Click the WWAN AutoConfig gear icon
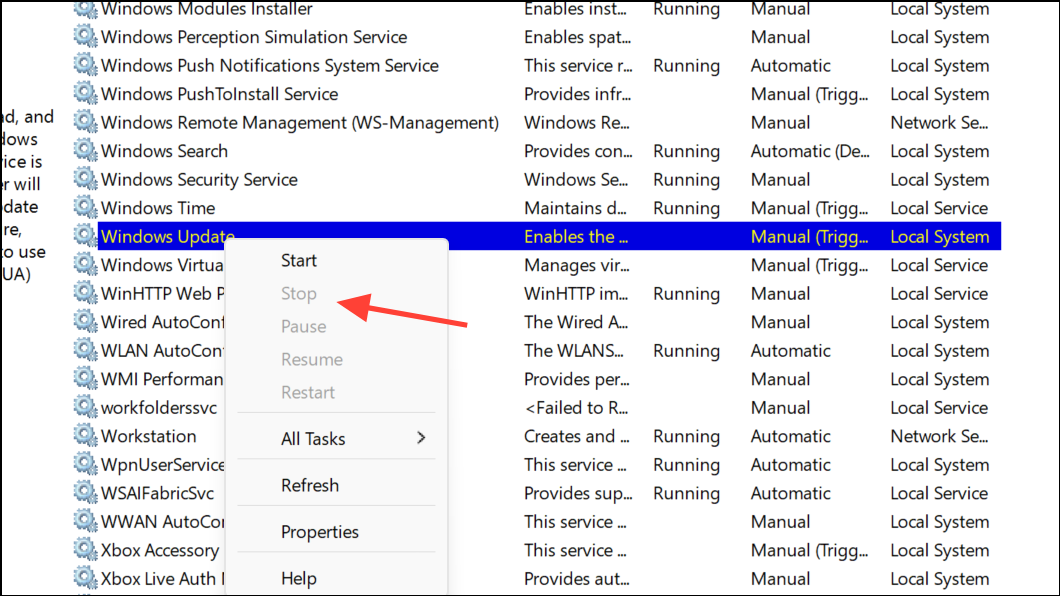Image resolution: width=1060 pixels, height=596 pixels. pos(85,522)
